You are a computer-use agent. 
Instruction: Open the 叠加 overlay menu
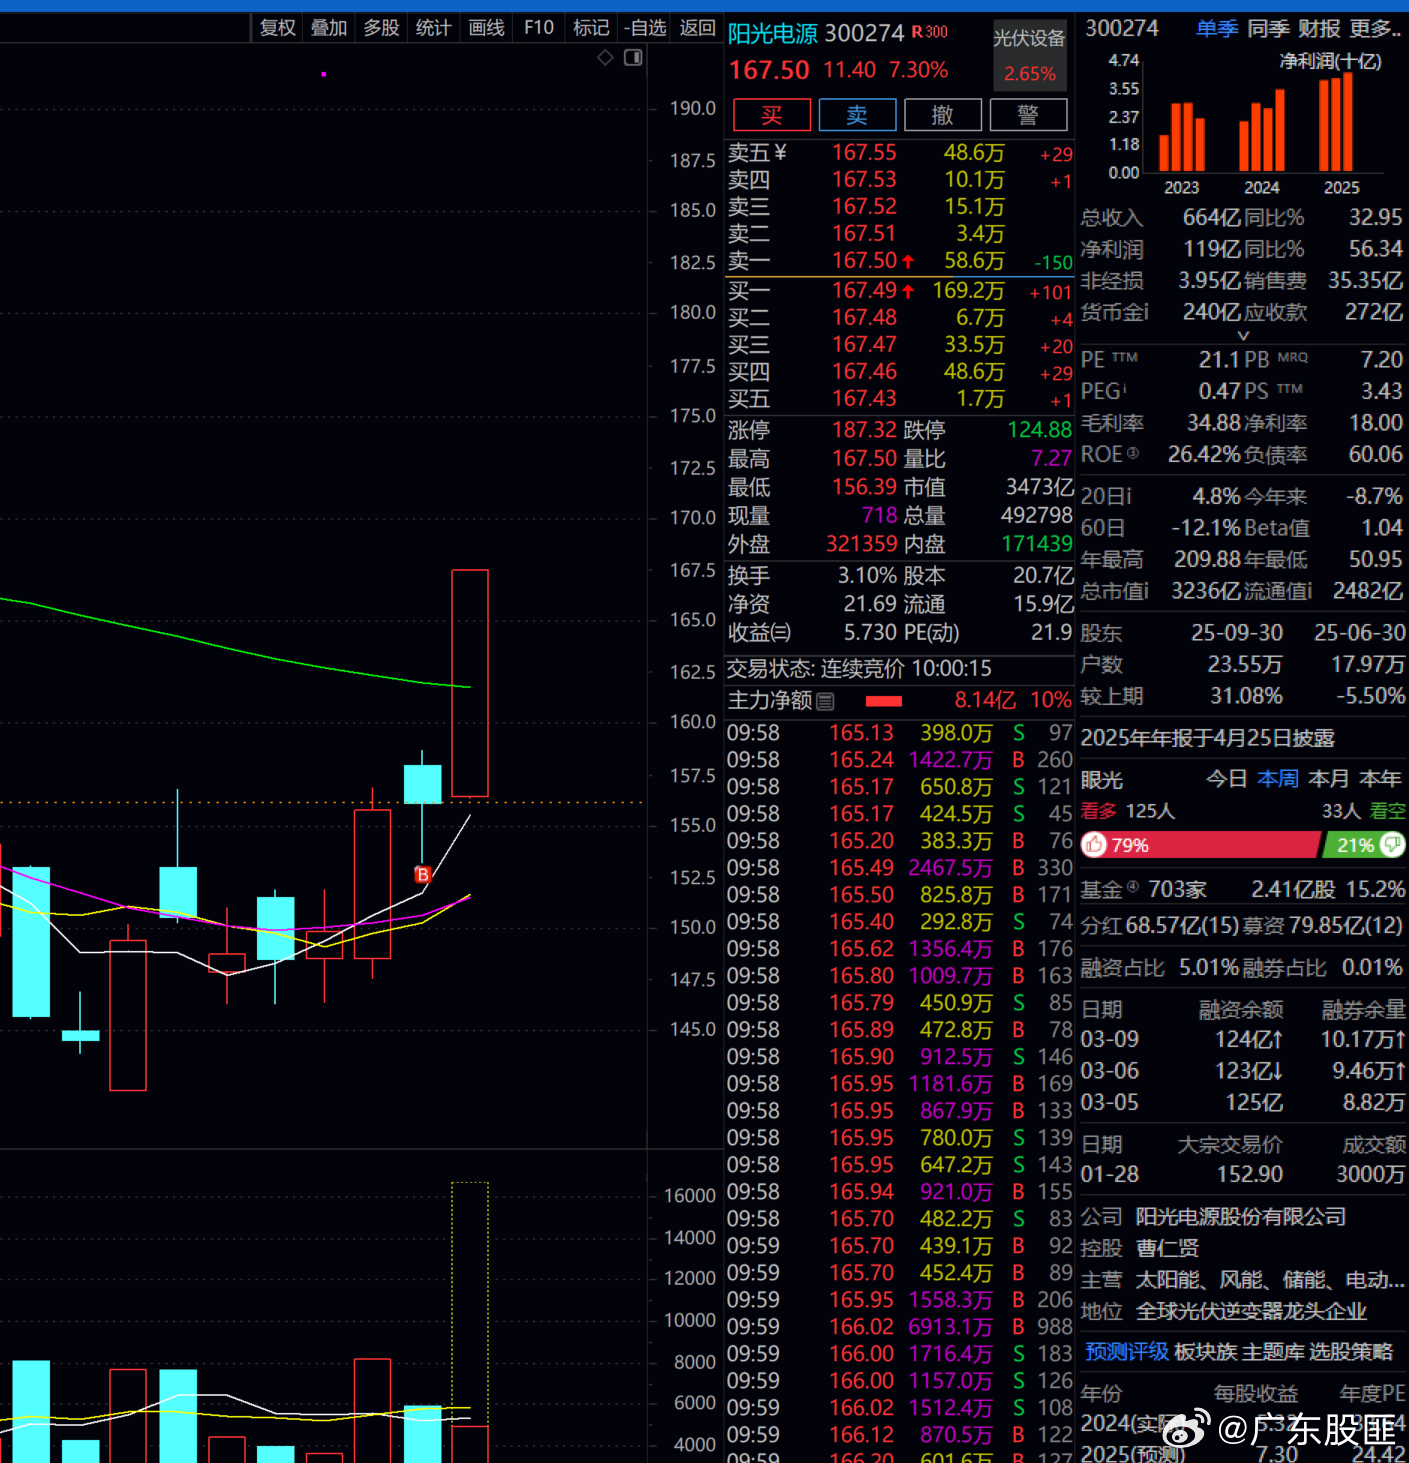click(x=329, y=28)
